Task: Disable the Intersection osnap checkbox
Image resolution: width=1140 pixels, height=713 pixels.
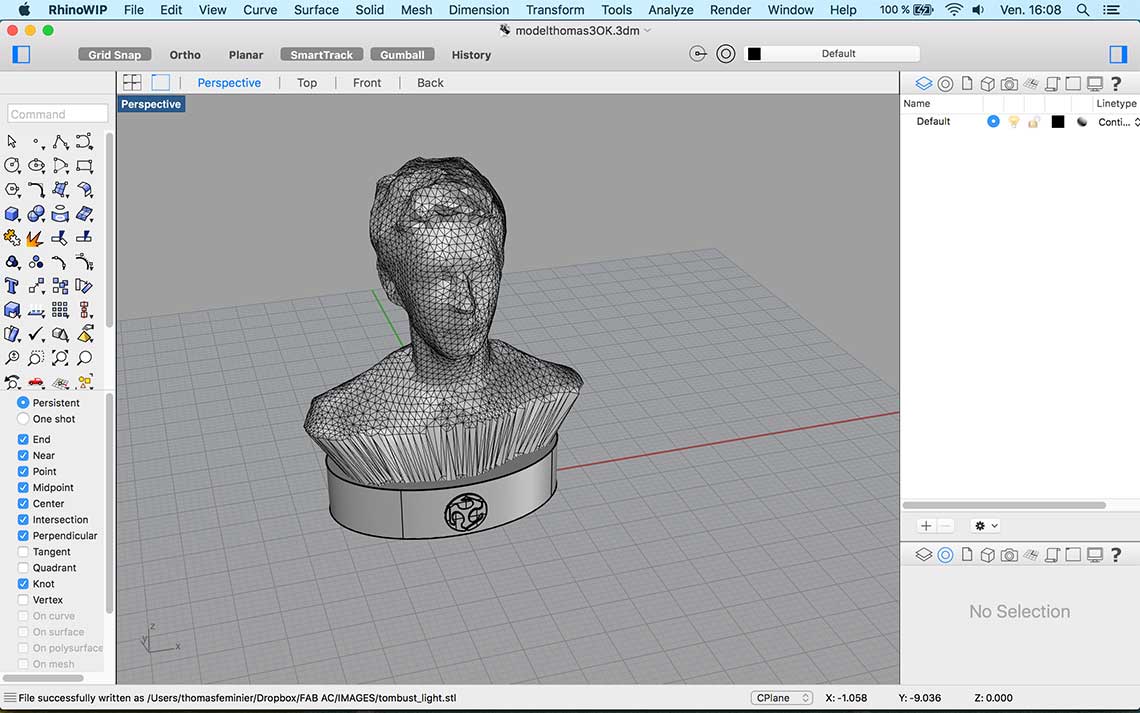Action: click(x=23, y=520)
